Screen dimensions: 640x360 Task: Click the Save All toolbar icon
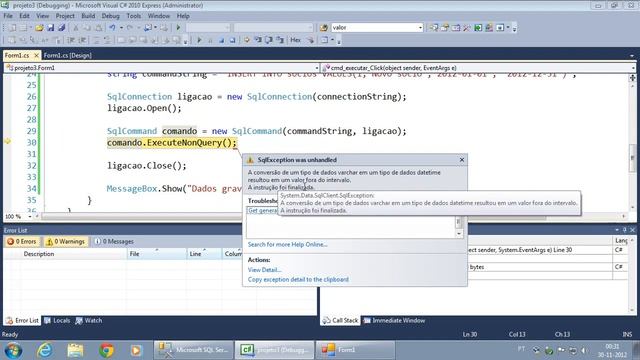tap(62, 28)
